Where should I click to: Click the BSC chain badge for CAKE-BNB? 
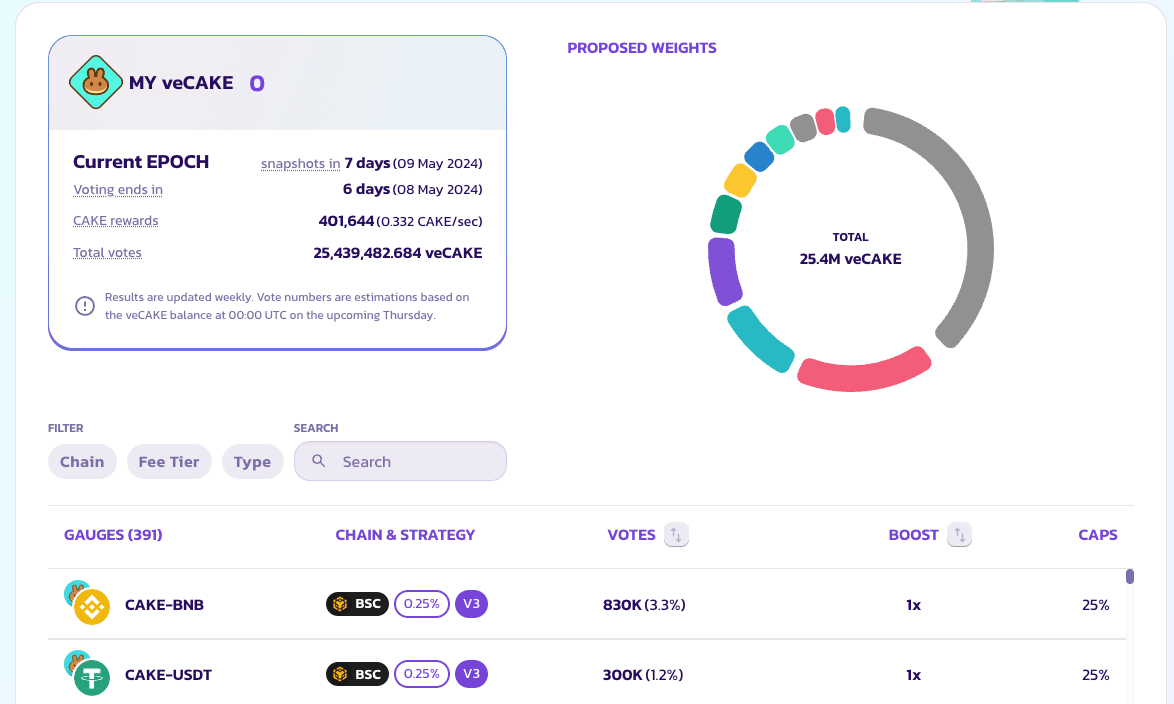357,604
